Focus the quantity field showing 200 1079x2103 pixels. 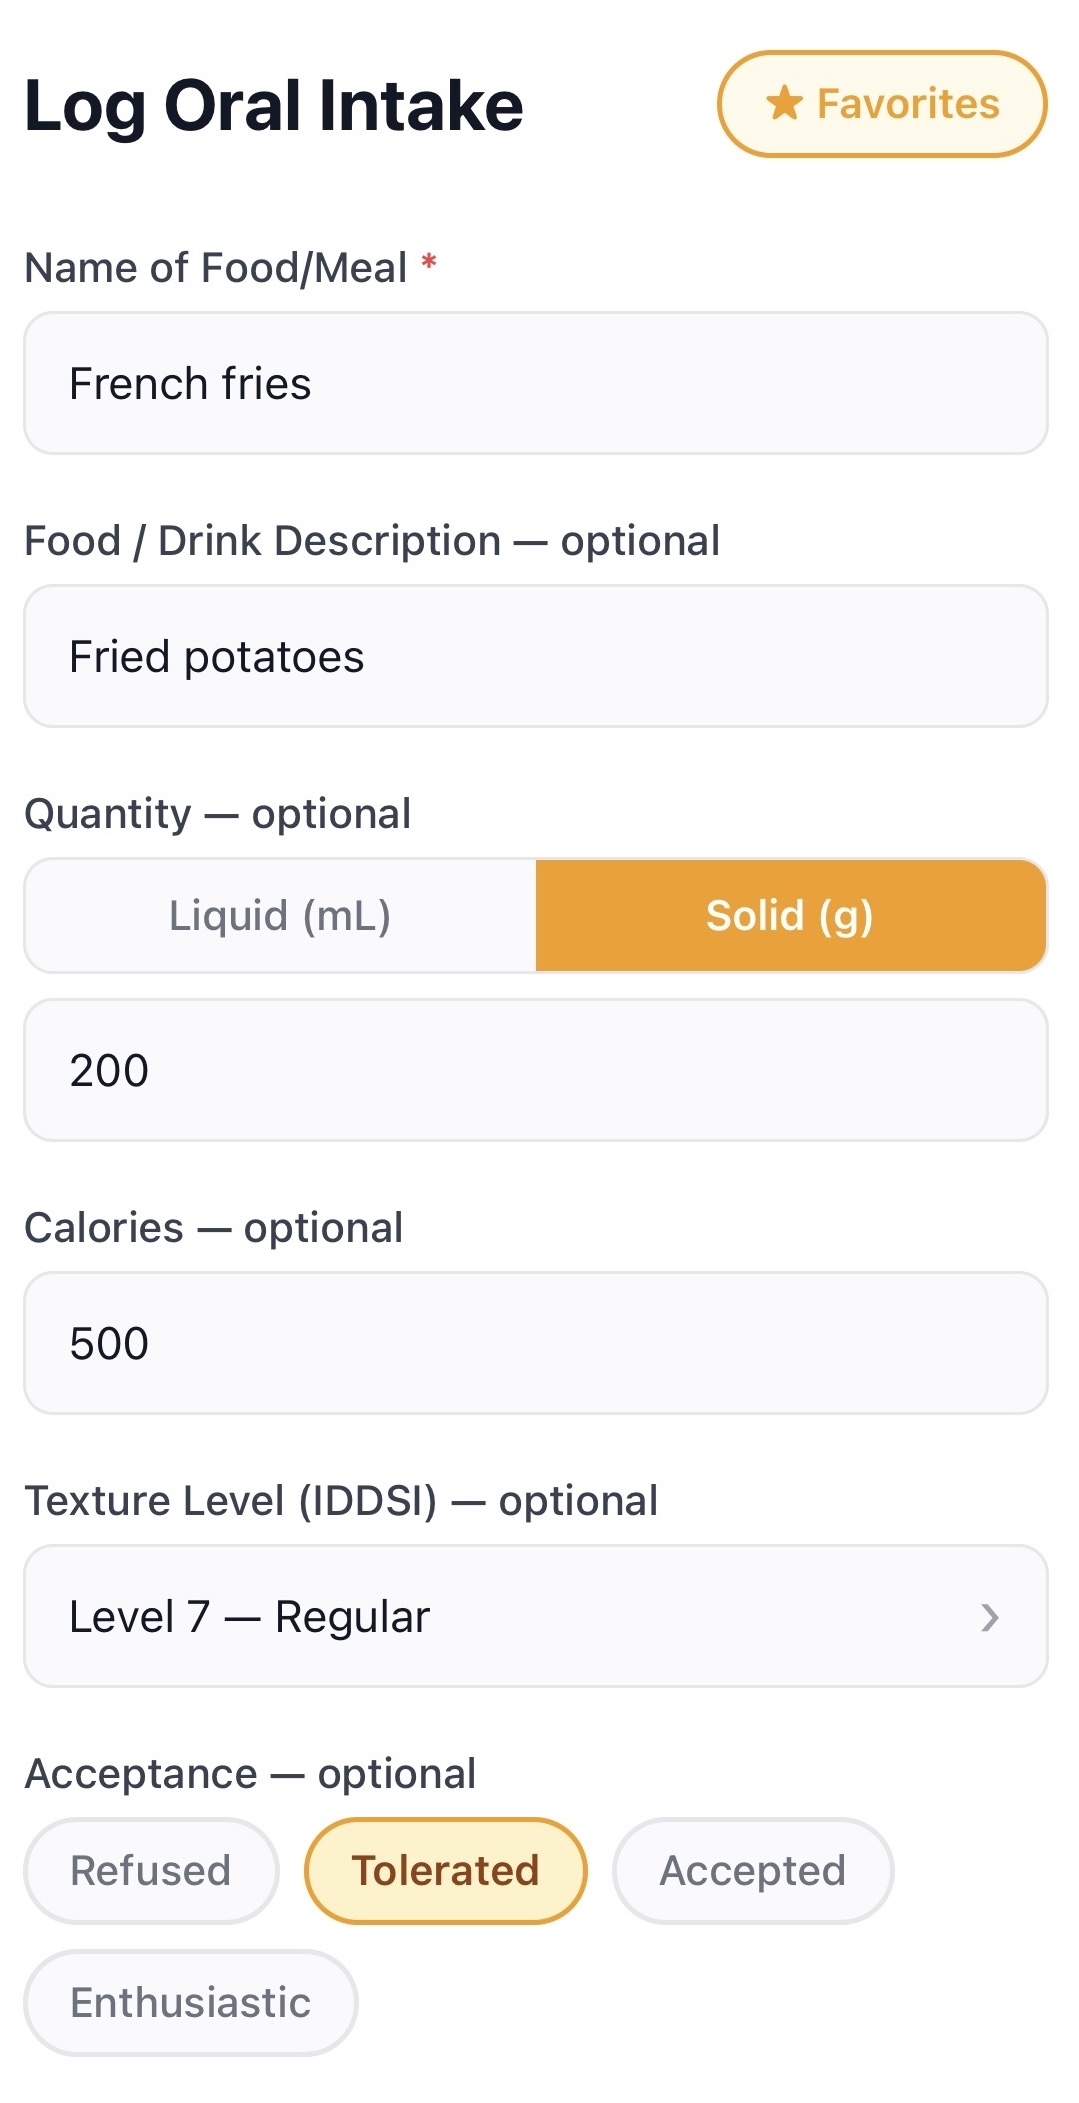click(536, 1070)
